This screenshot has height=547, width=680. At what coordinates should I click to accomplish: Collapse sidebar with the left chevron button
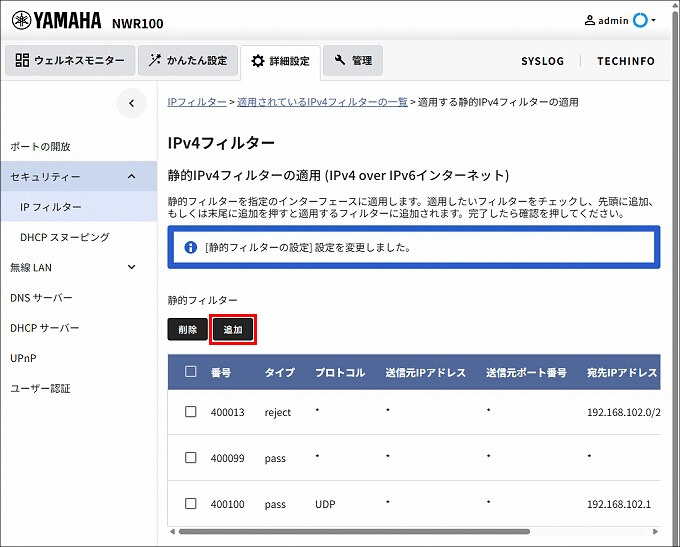pos(131,103)
